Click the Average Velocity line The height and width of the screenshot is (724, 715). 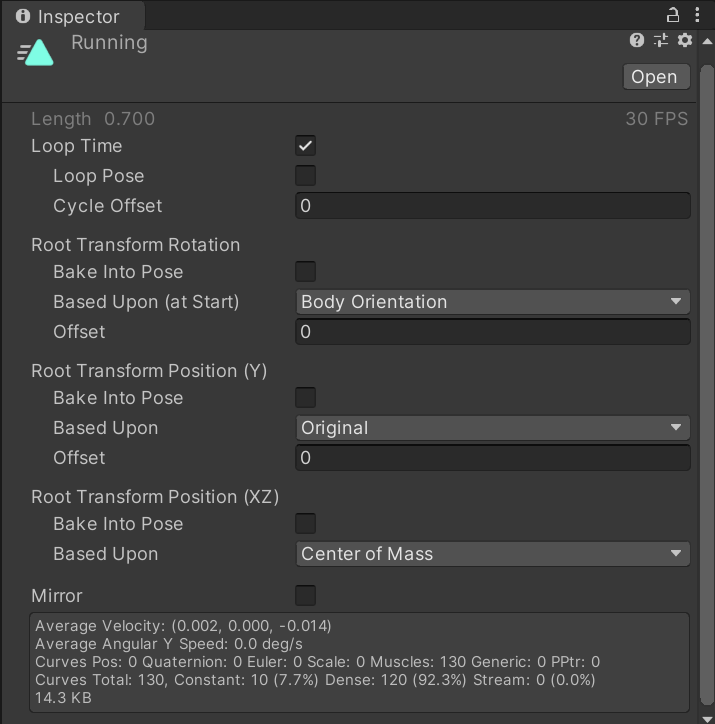click(183, 626)
